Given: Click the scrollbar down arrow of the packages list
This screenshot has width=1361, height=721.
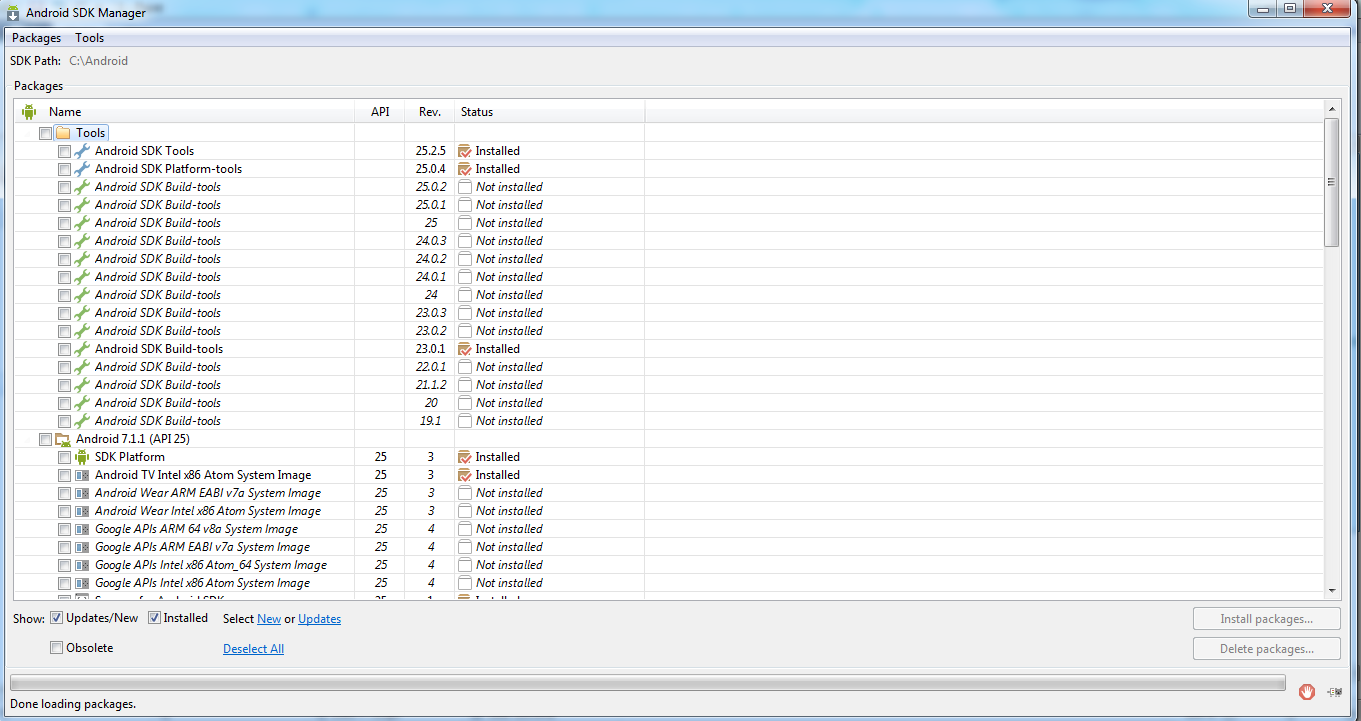Looking at the screenshot, I should click(1331, 591).
